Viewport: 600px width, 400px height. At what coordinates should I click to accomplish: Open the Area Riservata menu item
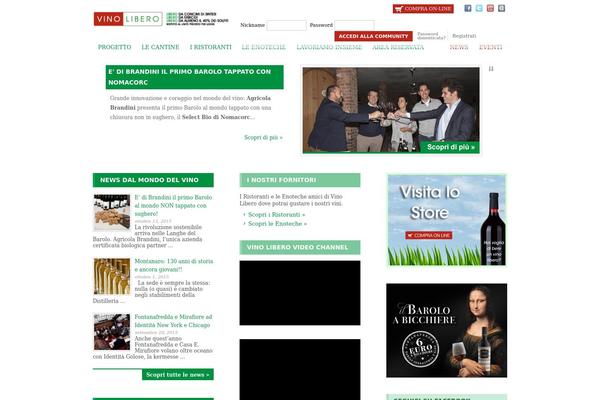[398, 47]
